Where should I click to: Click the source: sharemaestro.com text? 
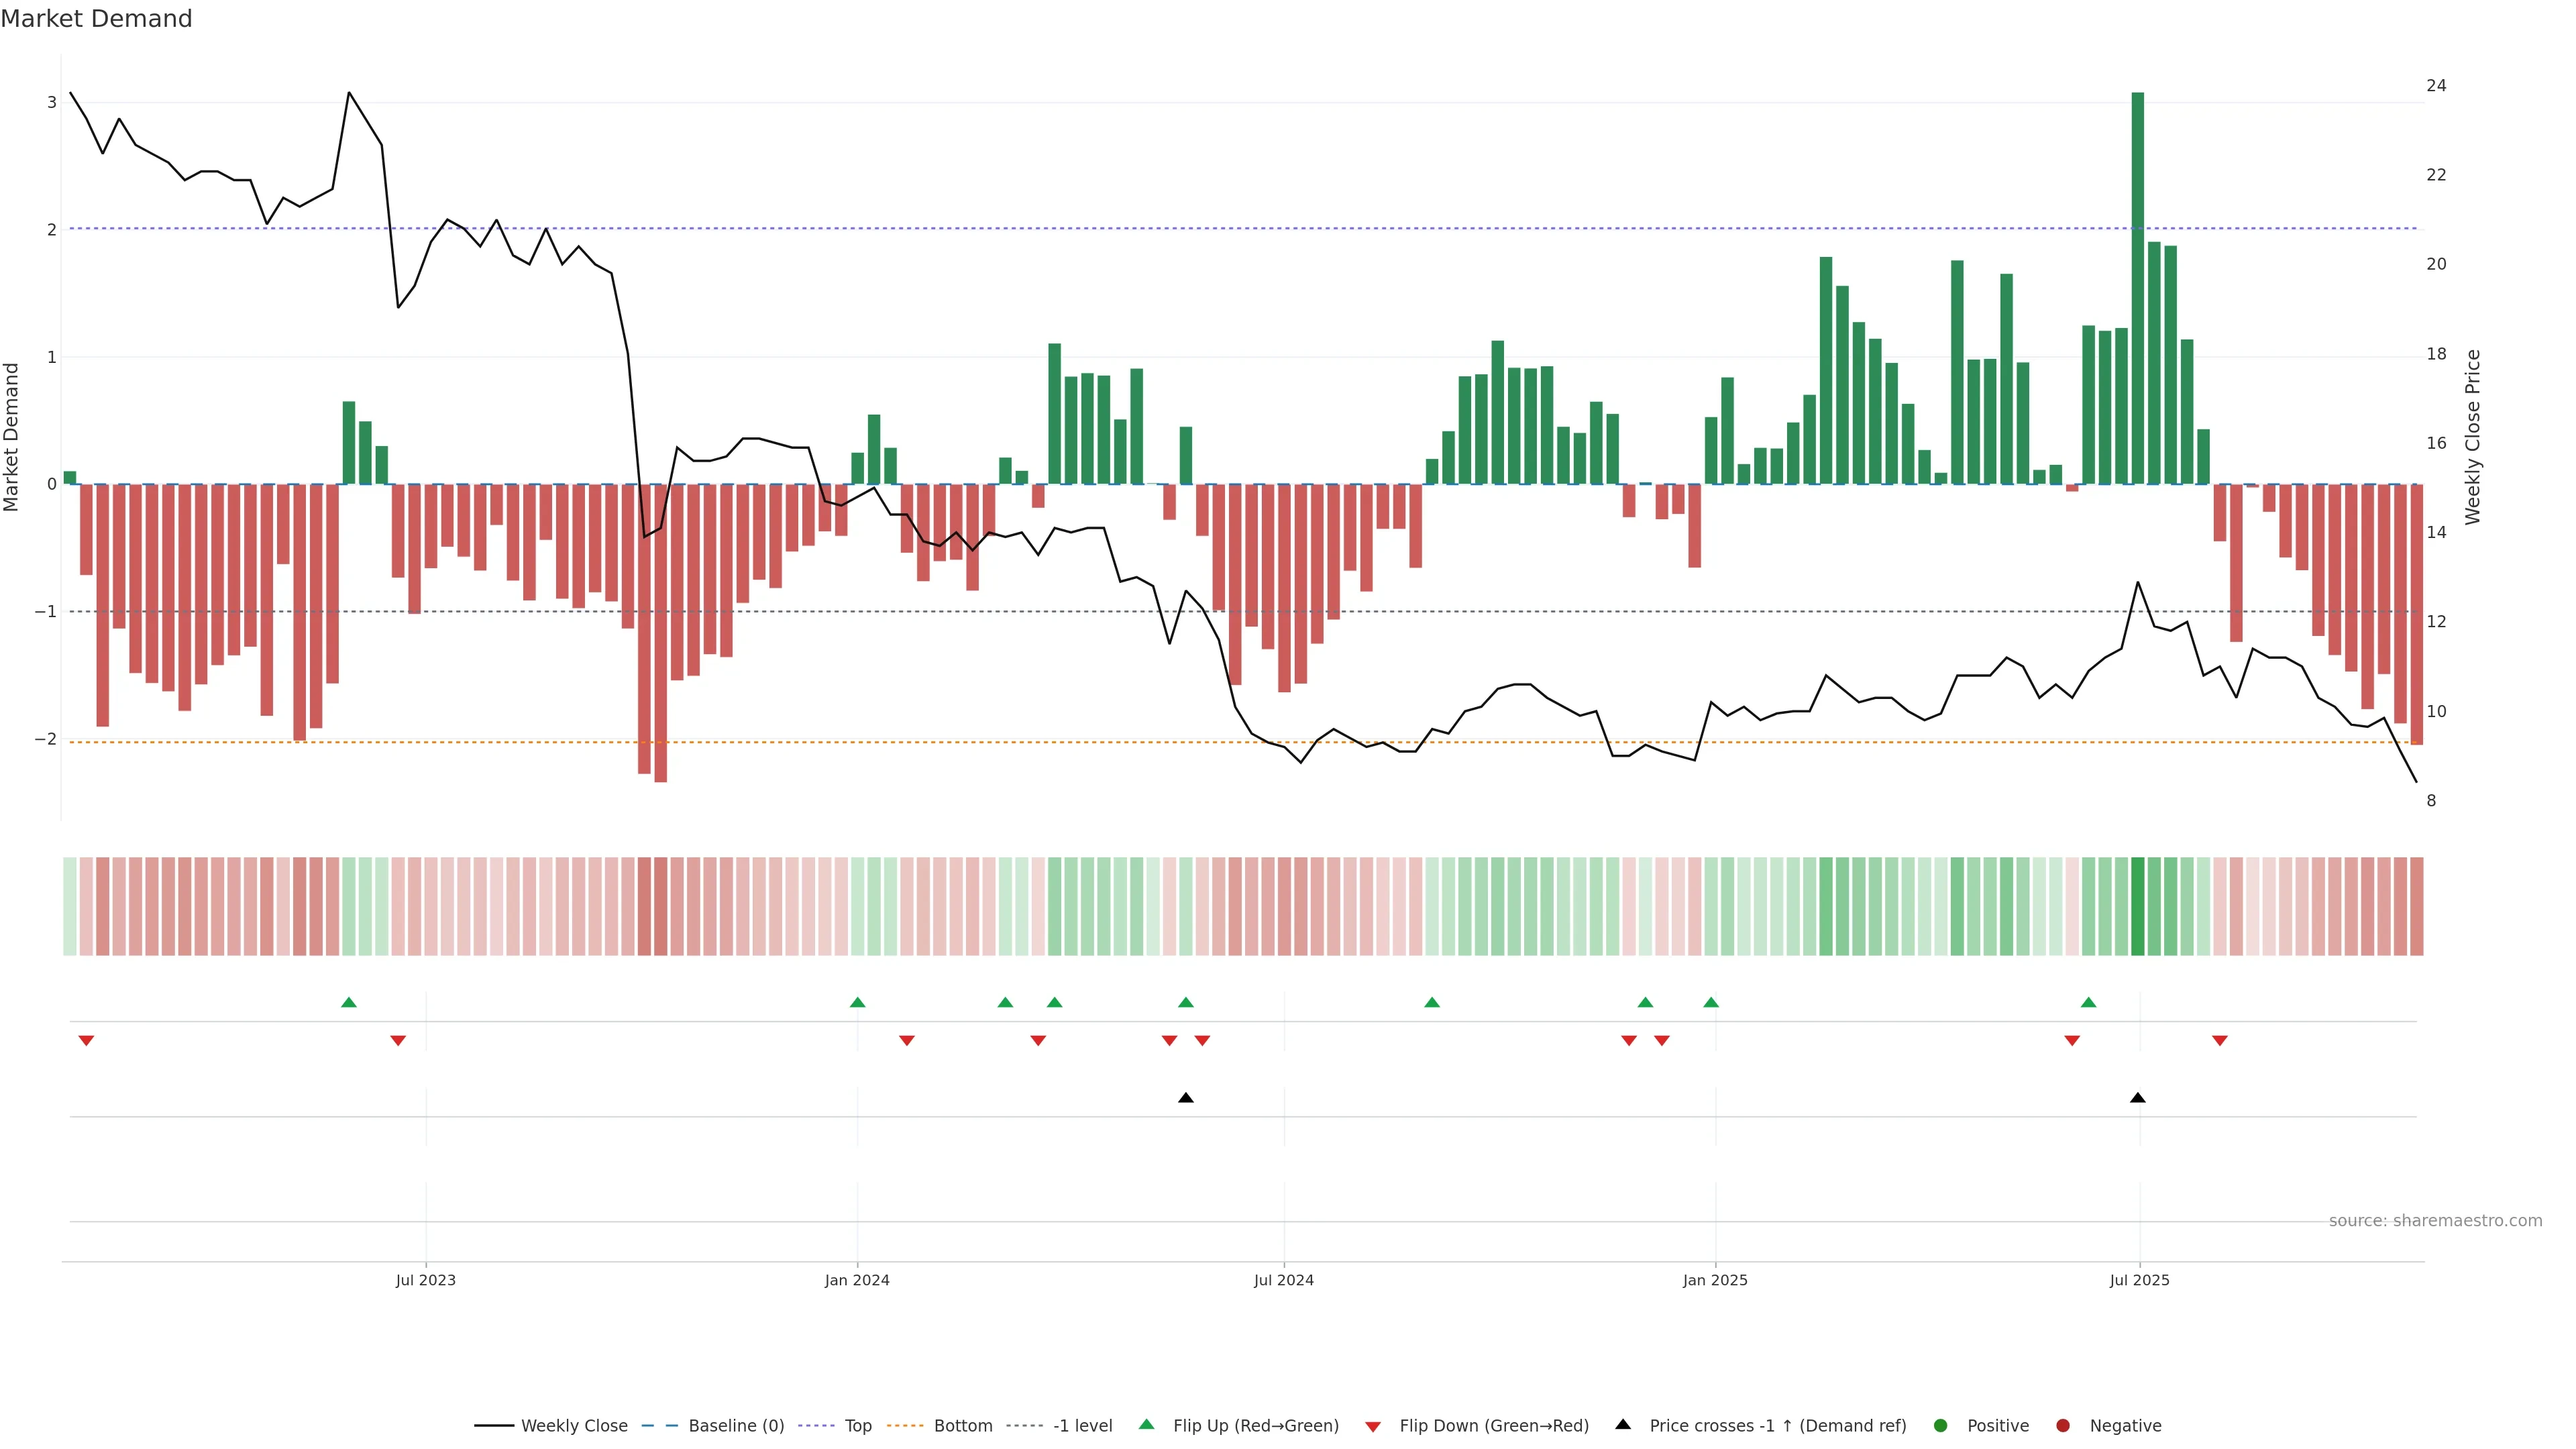pyautogui.click(x=2435, y=1220)
